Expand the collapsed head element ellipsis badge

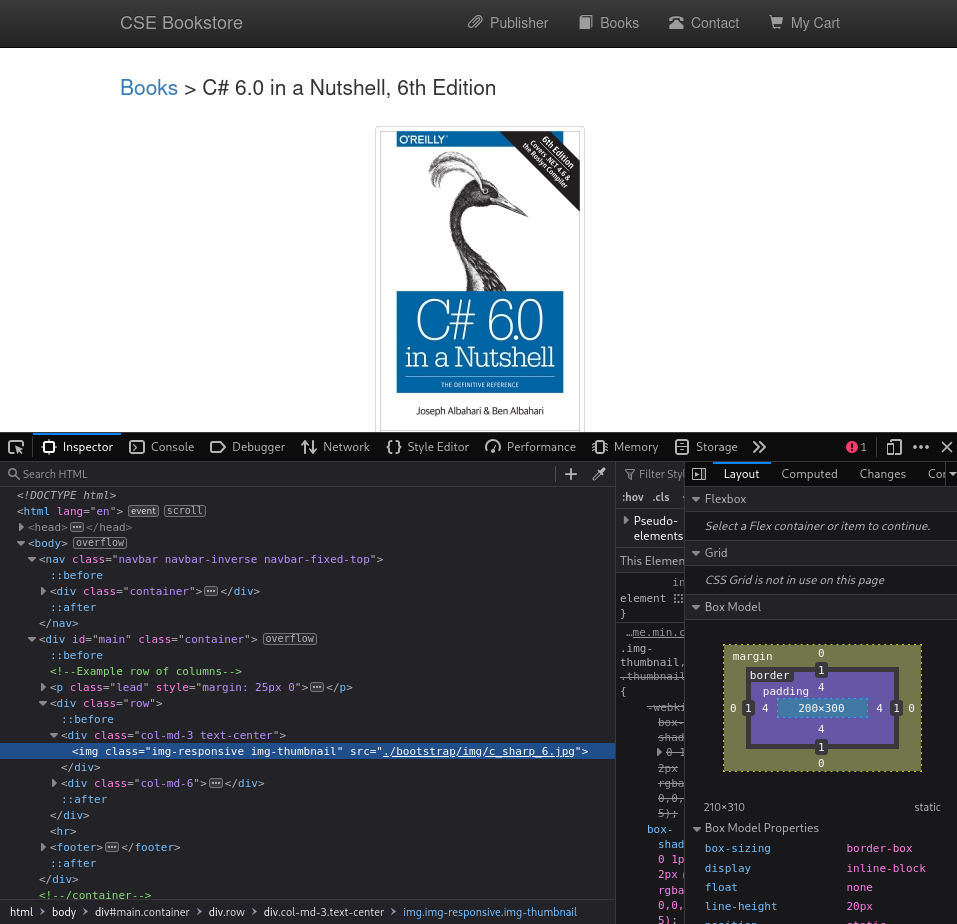point(77,527)
